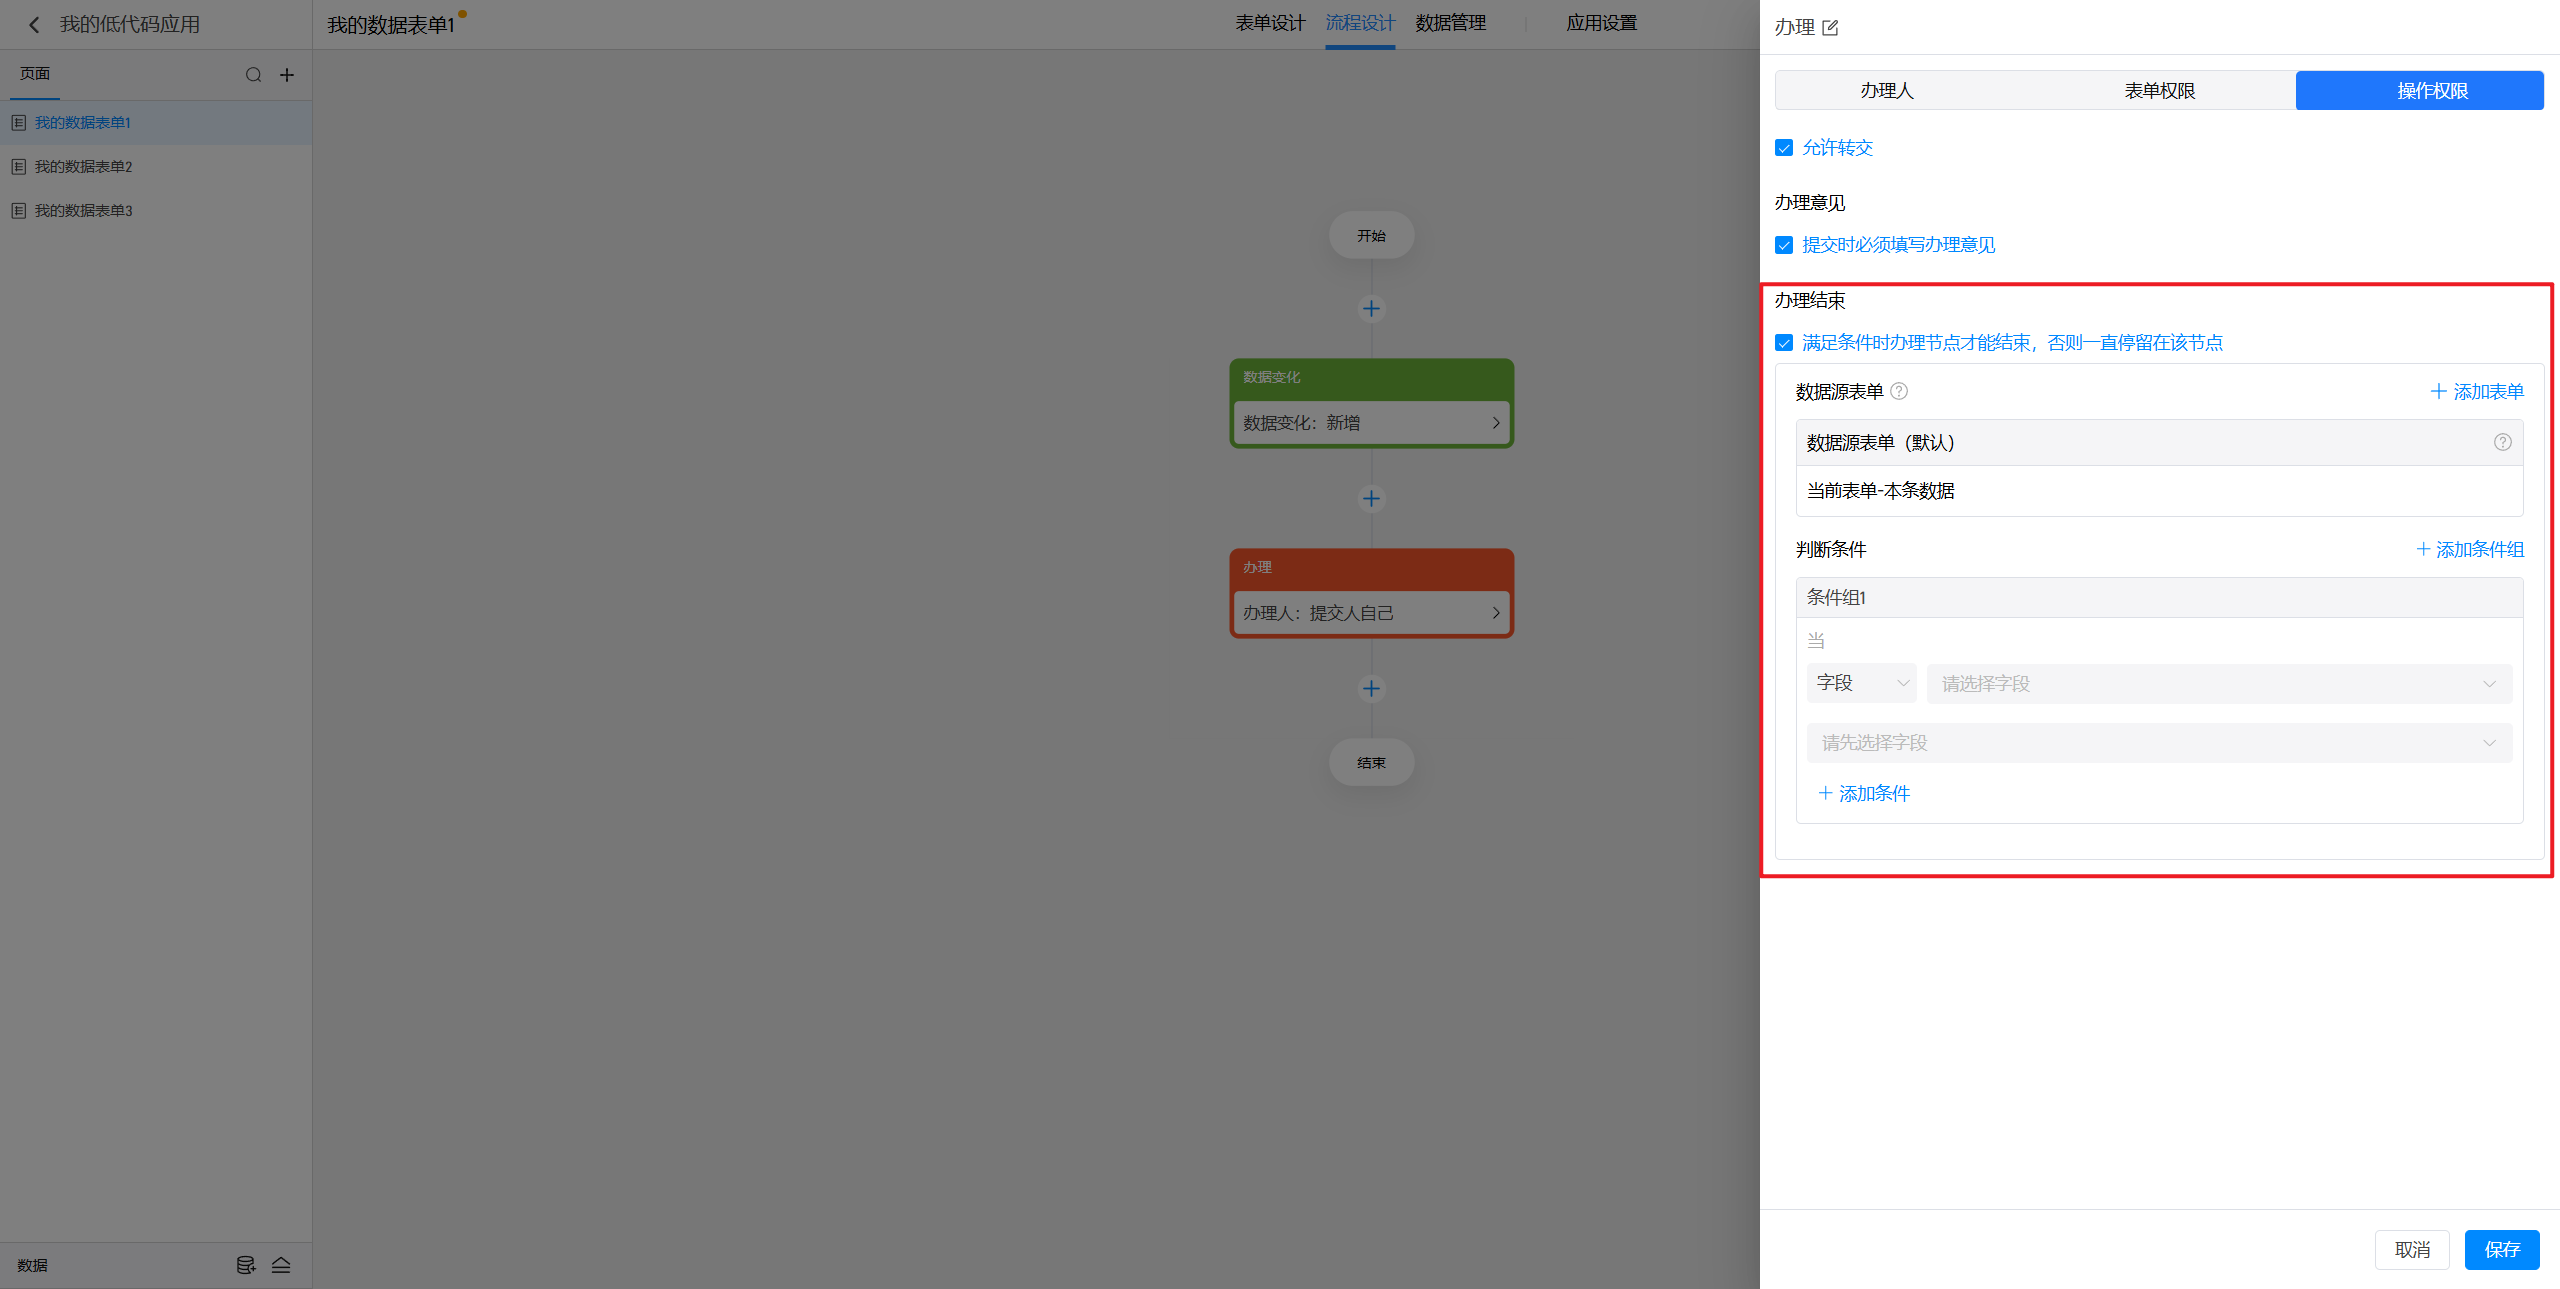
Task: Click the back arrow beside 我的低代码应用
Action: tap(34, 25)
